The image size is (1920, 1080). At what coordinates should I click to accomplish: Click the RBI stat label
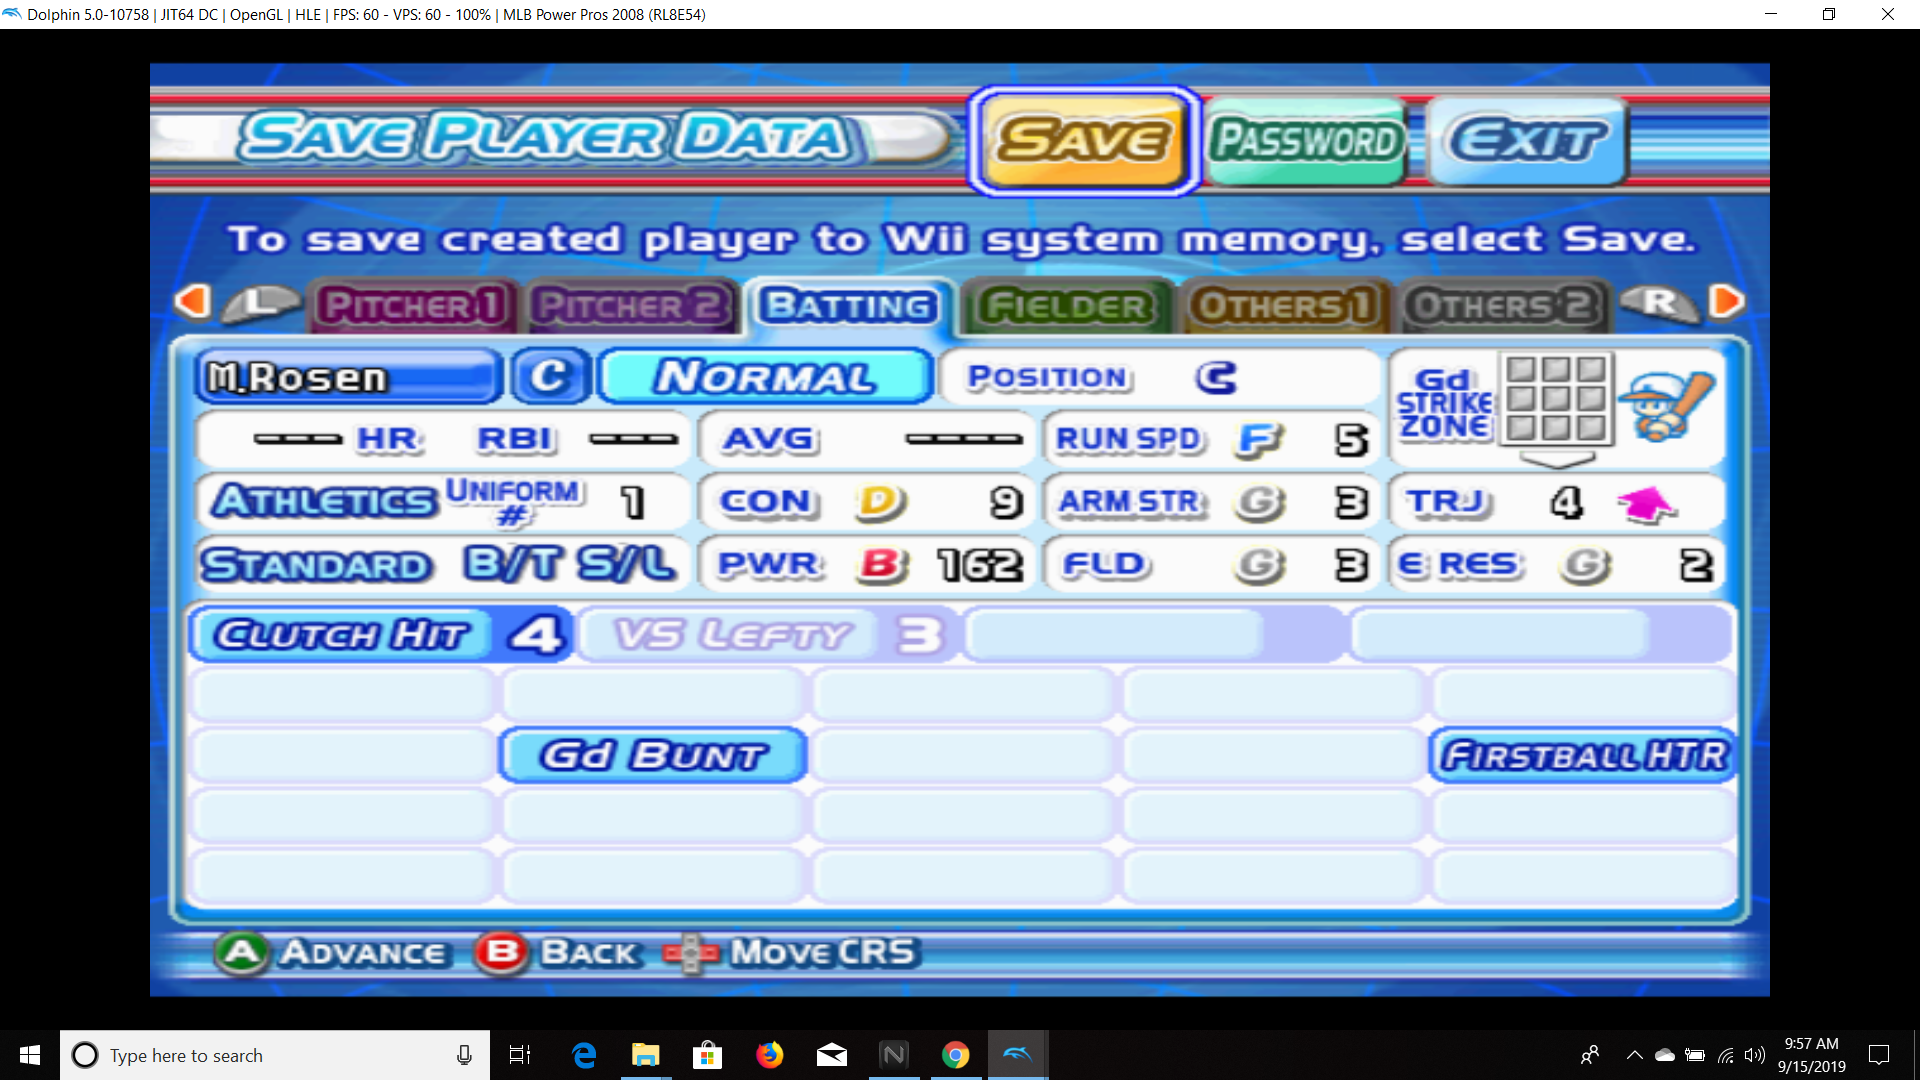(x=514, y=439)
